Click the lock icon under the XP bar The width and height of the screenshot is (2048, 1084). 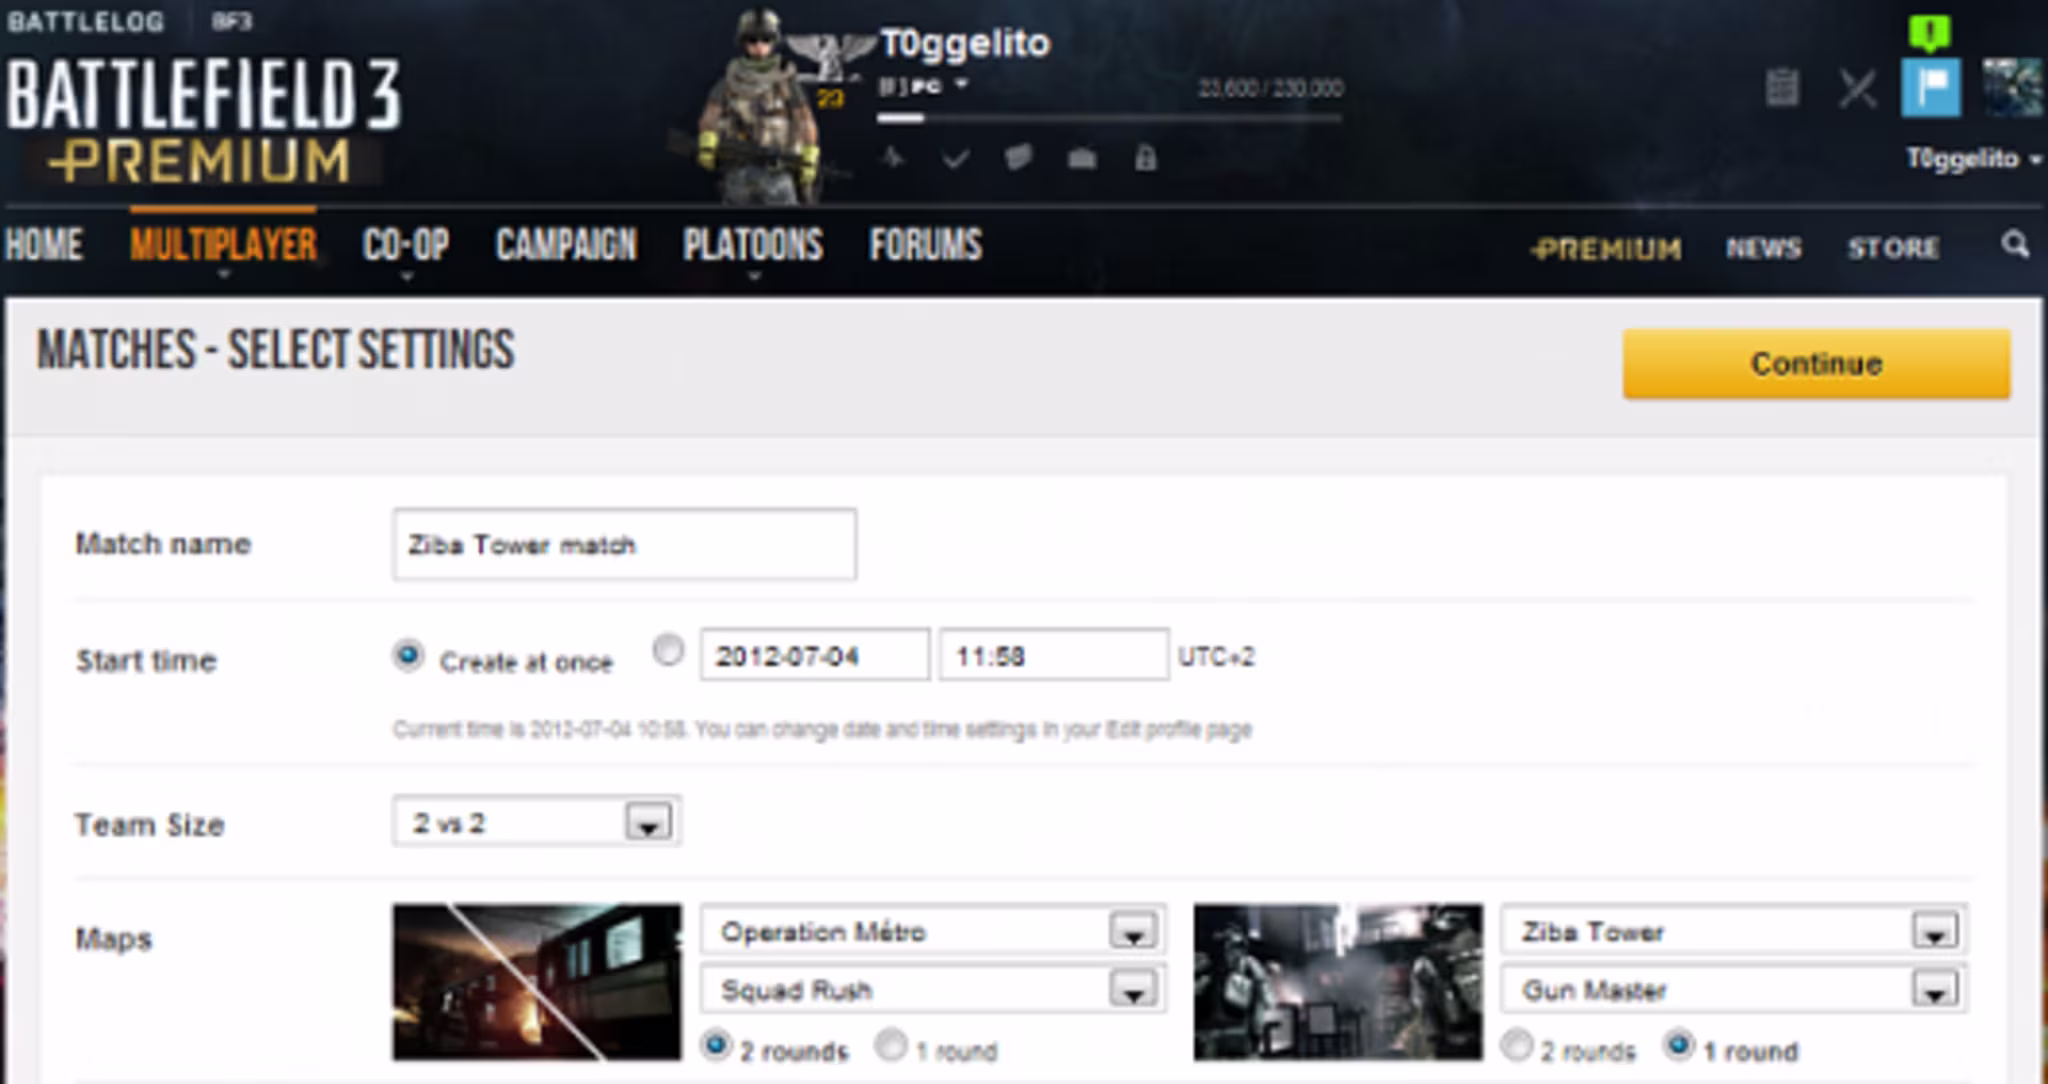1146,158
